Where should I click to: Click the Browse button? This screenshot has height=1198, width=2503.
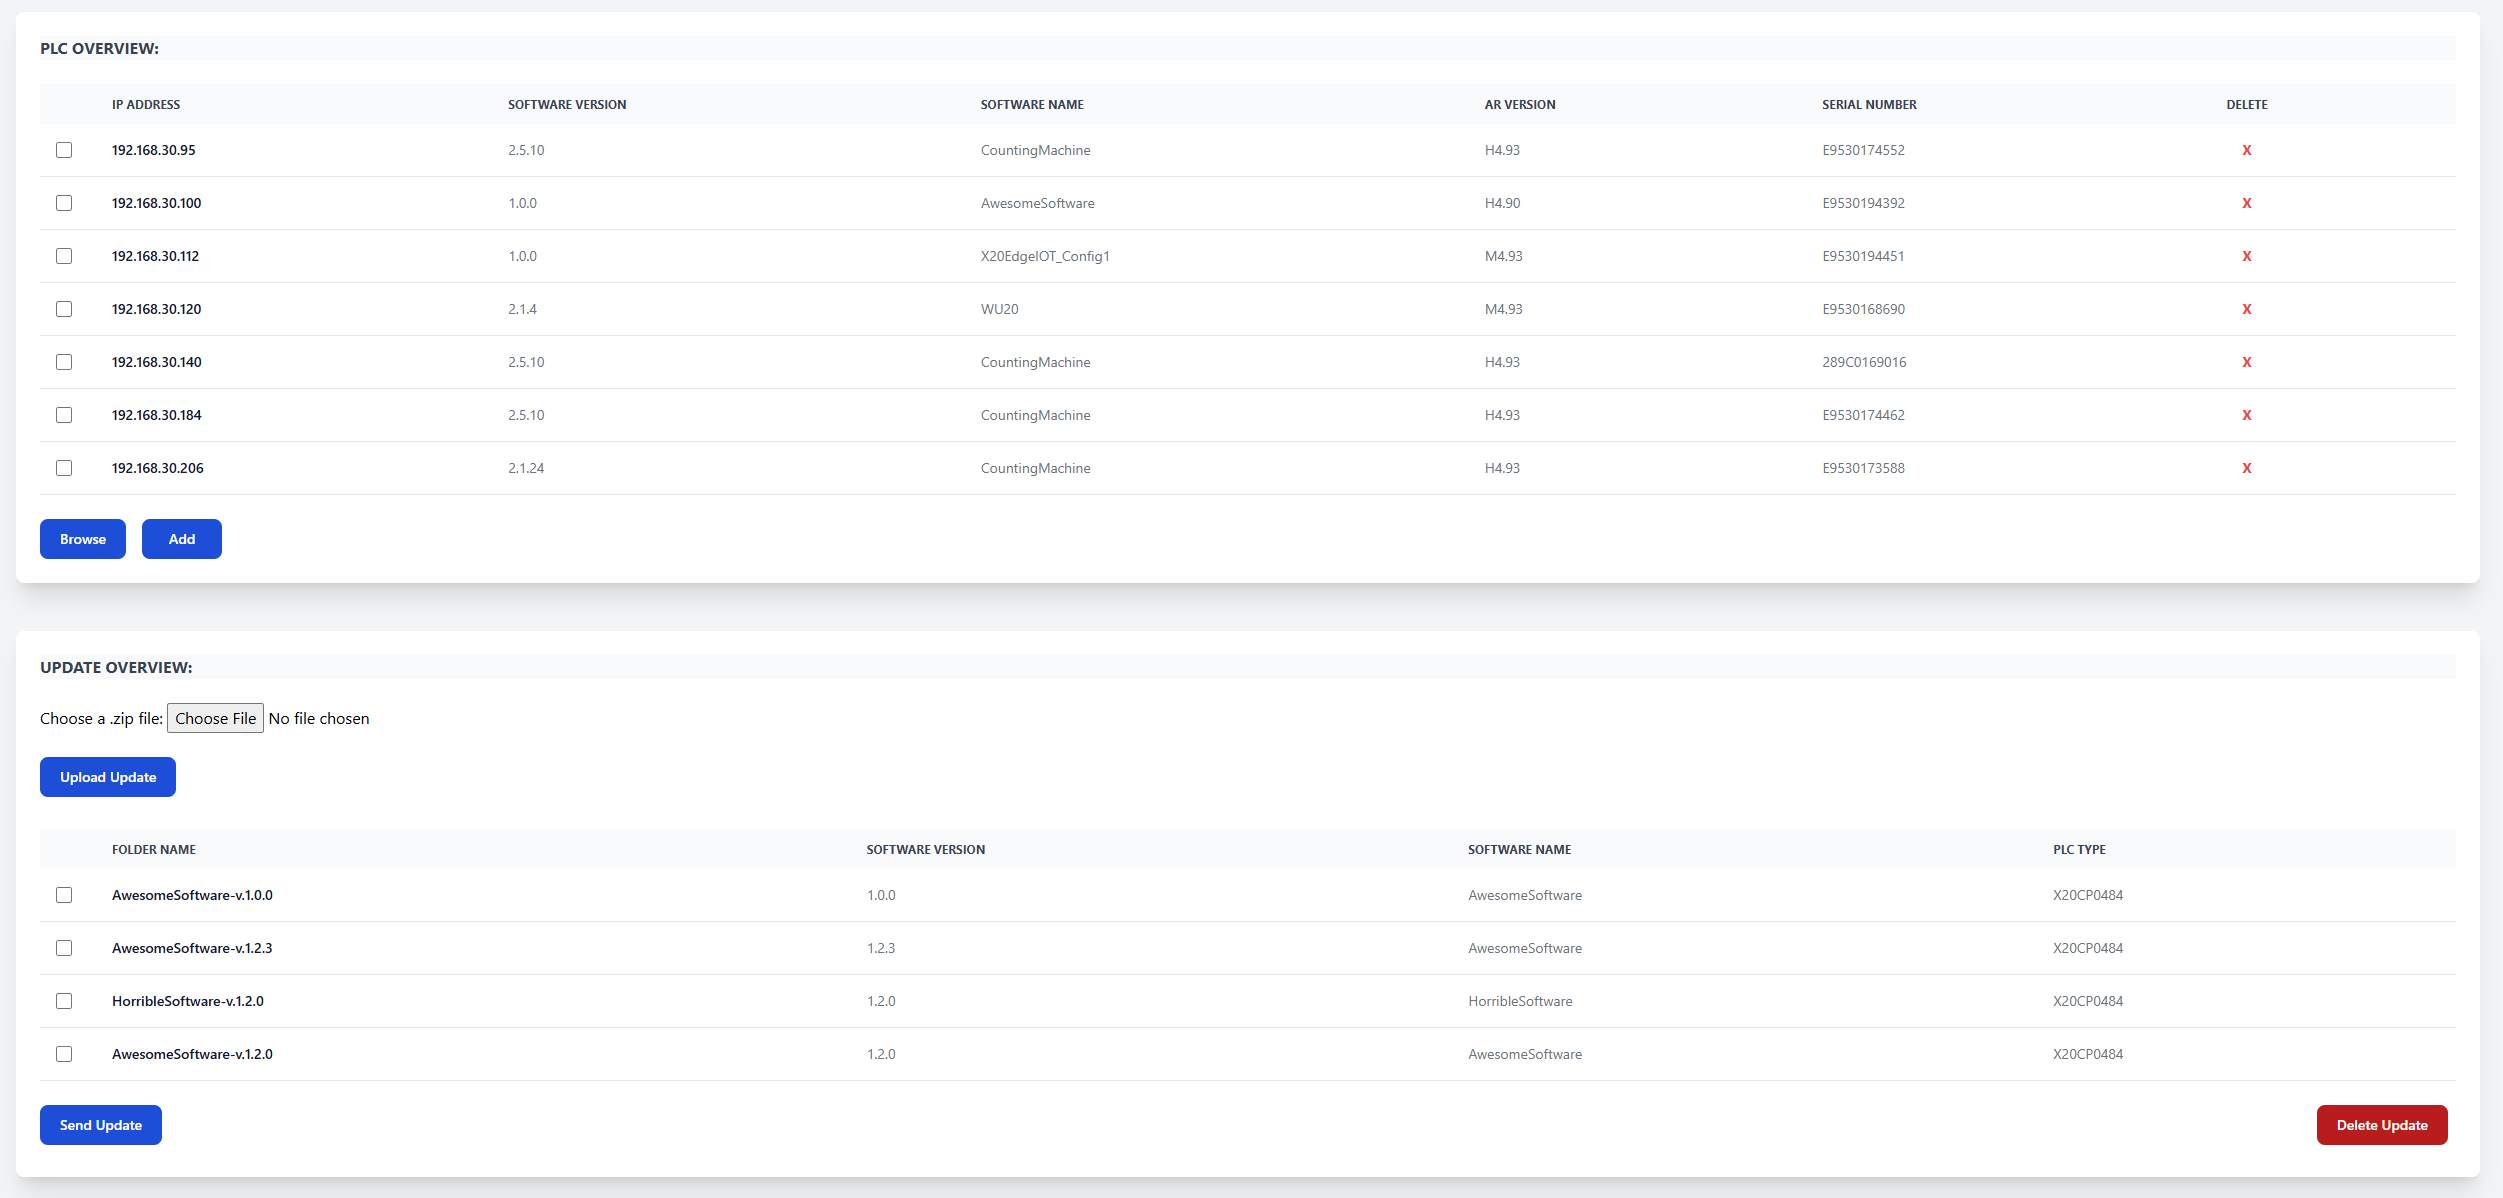tap(83, 539)
